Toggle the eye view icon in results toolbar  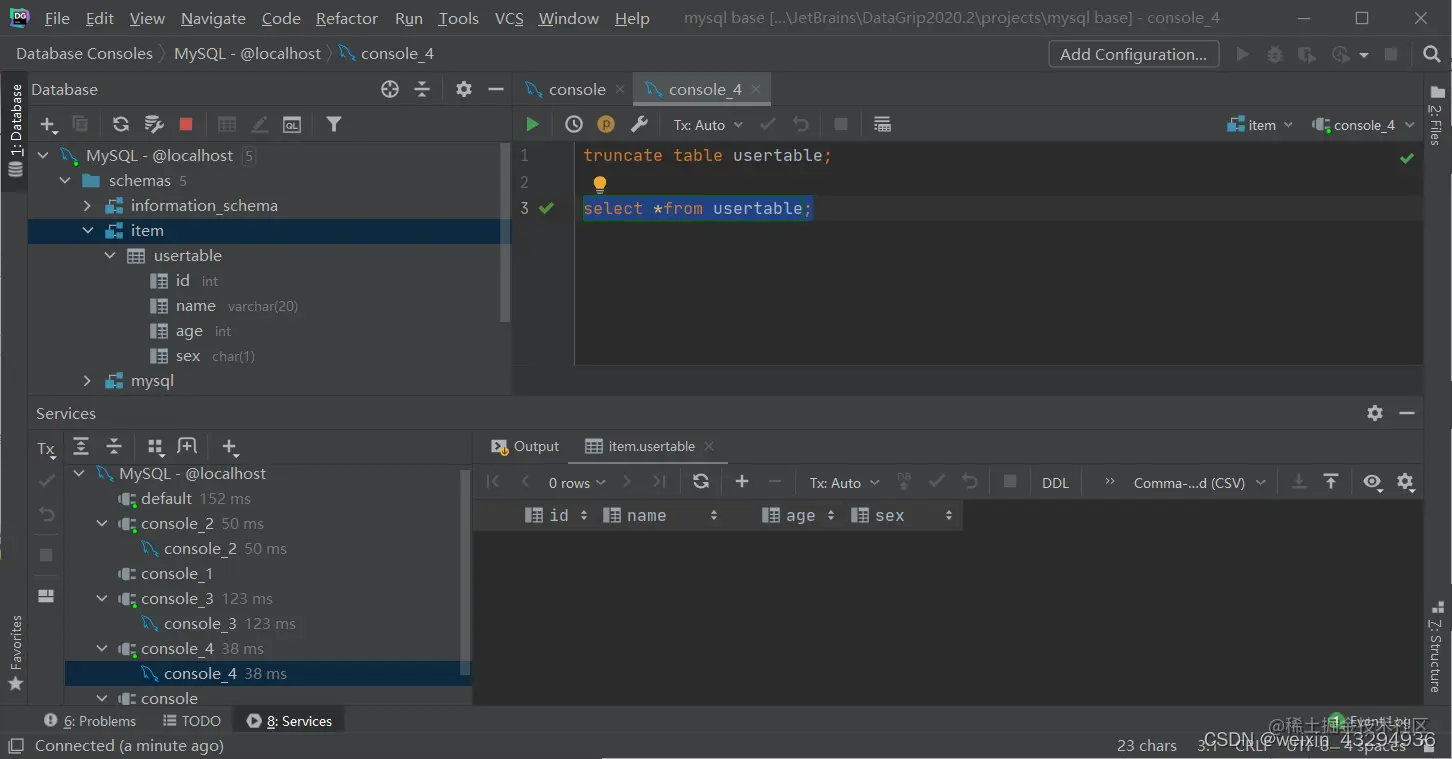(x=1372, y=482)
